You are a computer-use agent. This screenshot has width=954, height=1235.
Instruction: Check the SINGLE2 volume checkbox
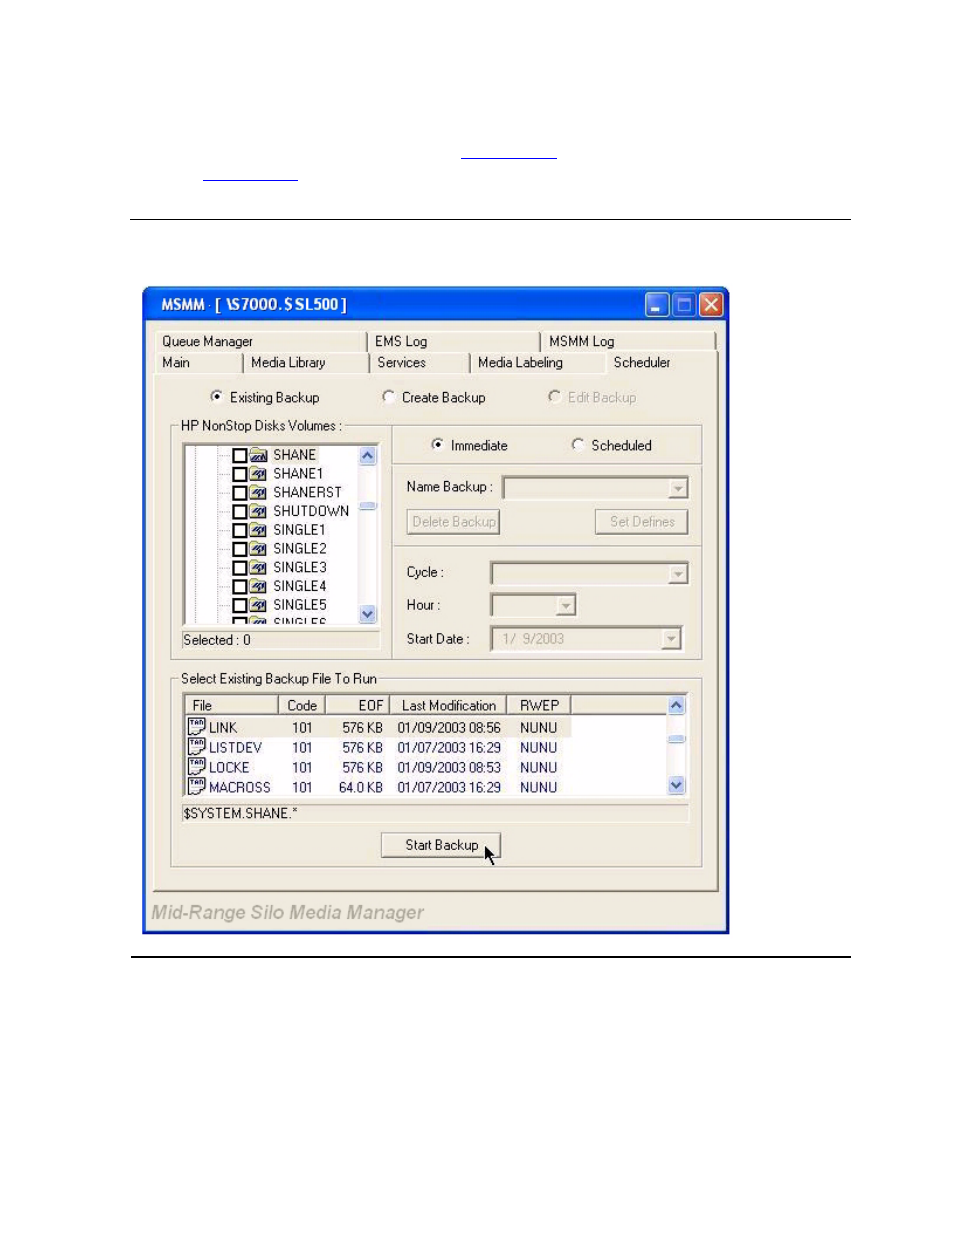point(240,549)
